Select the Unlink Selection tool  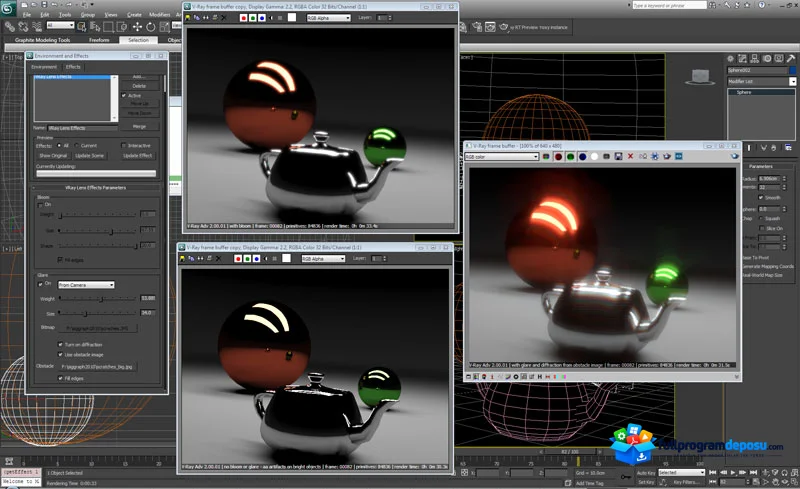[23, 26]
